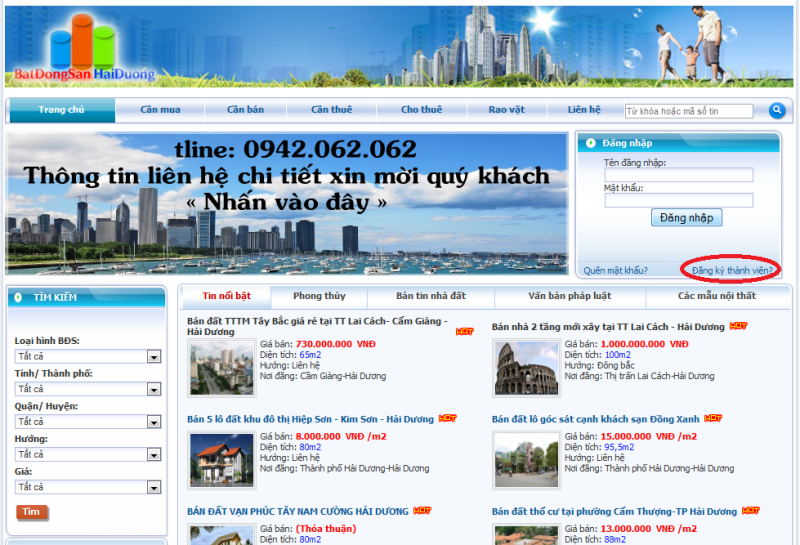This screenshot has height=545, width=800.
Task: Click the 730.000.000 VNĐ price
Action: pyautogui.click(x=336, y=344)
